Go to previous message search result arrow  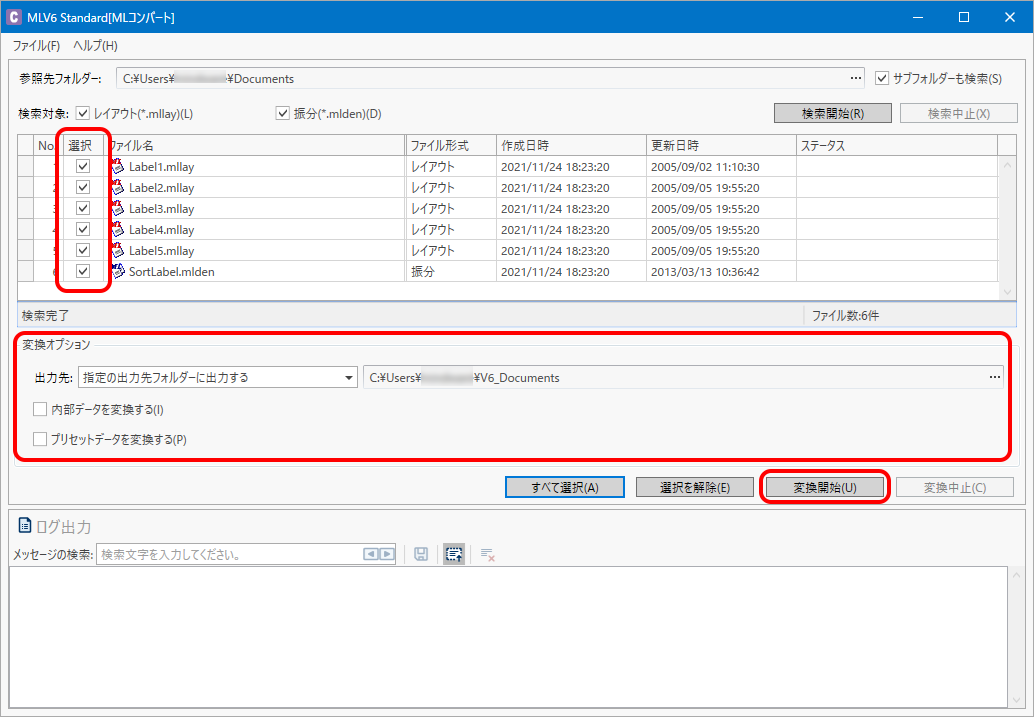tap(371, 554)
